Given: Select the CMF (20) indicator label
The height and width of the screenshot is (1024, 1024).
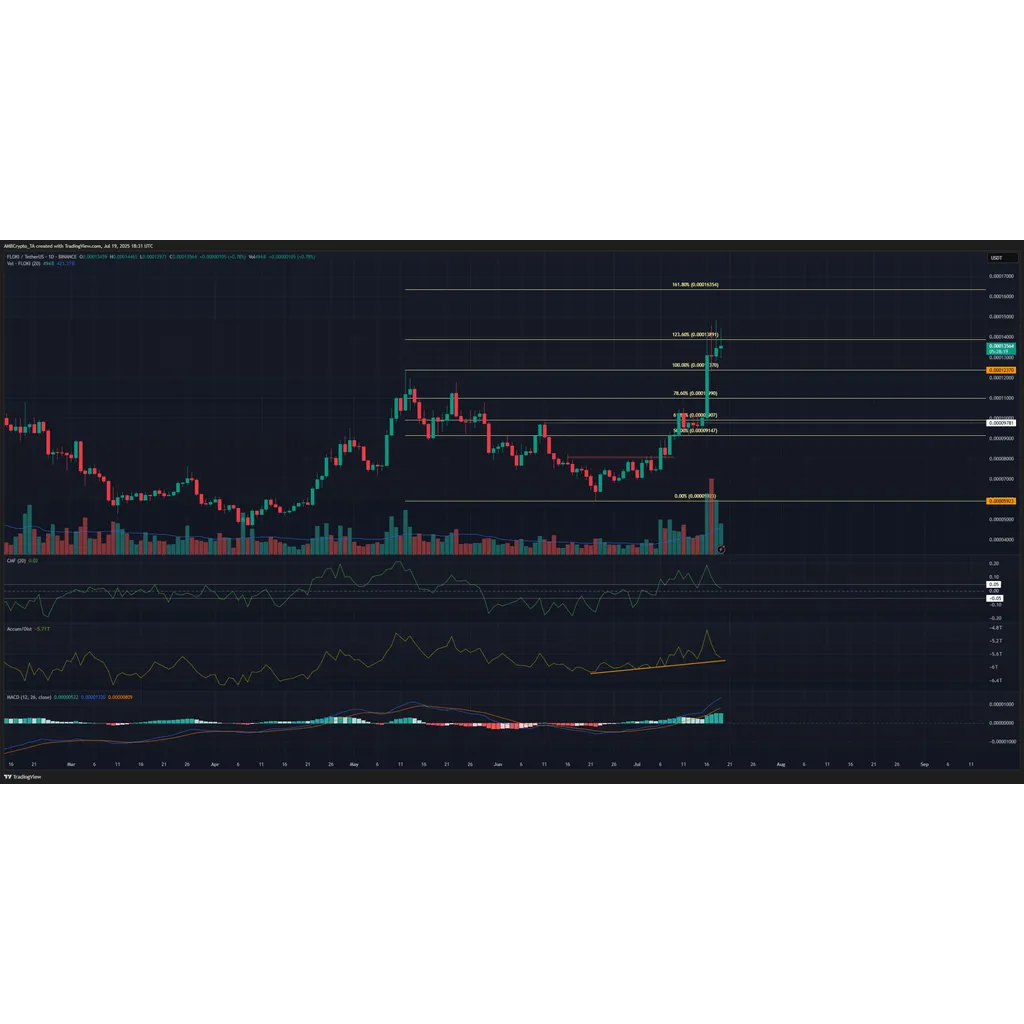Looking at the screenshot, I should [x=16, y=560].
